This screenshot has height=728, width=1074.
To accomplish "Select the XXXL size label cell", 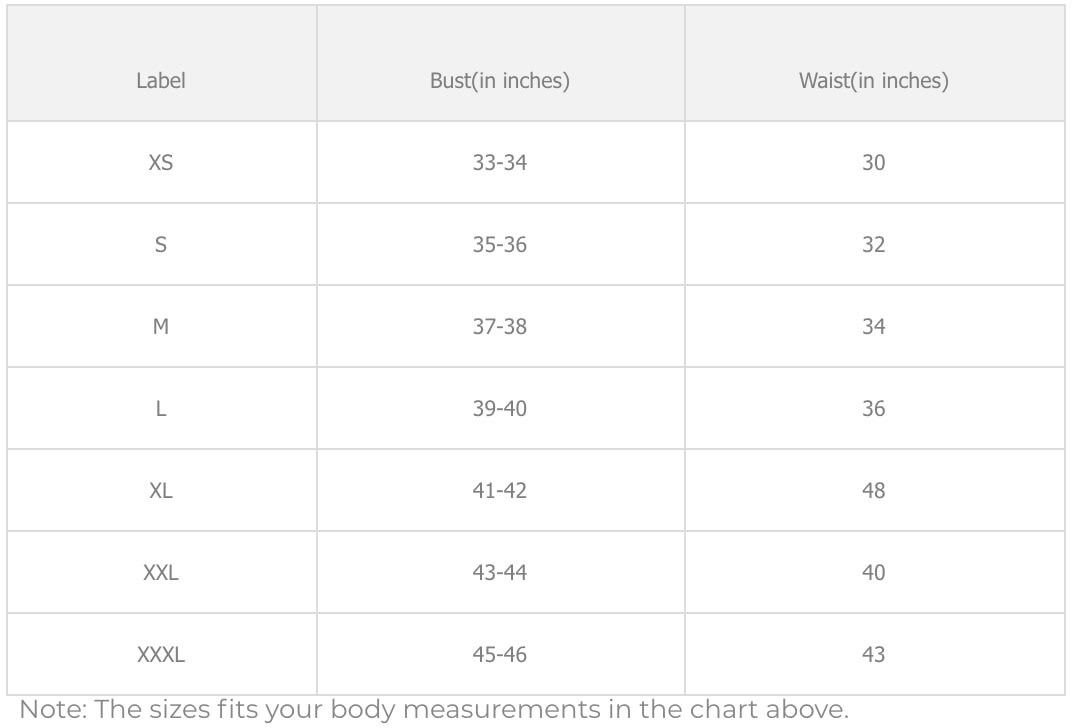I will point(161,655).
